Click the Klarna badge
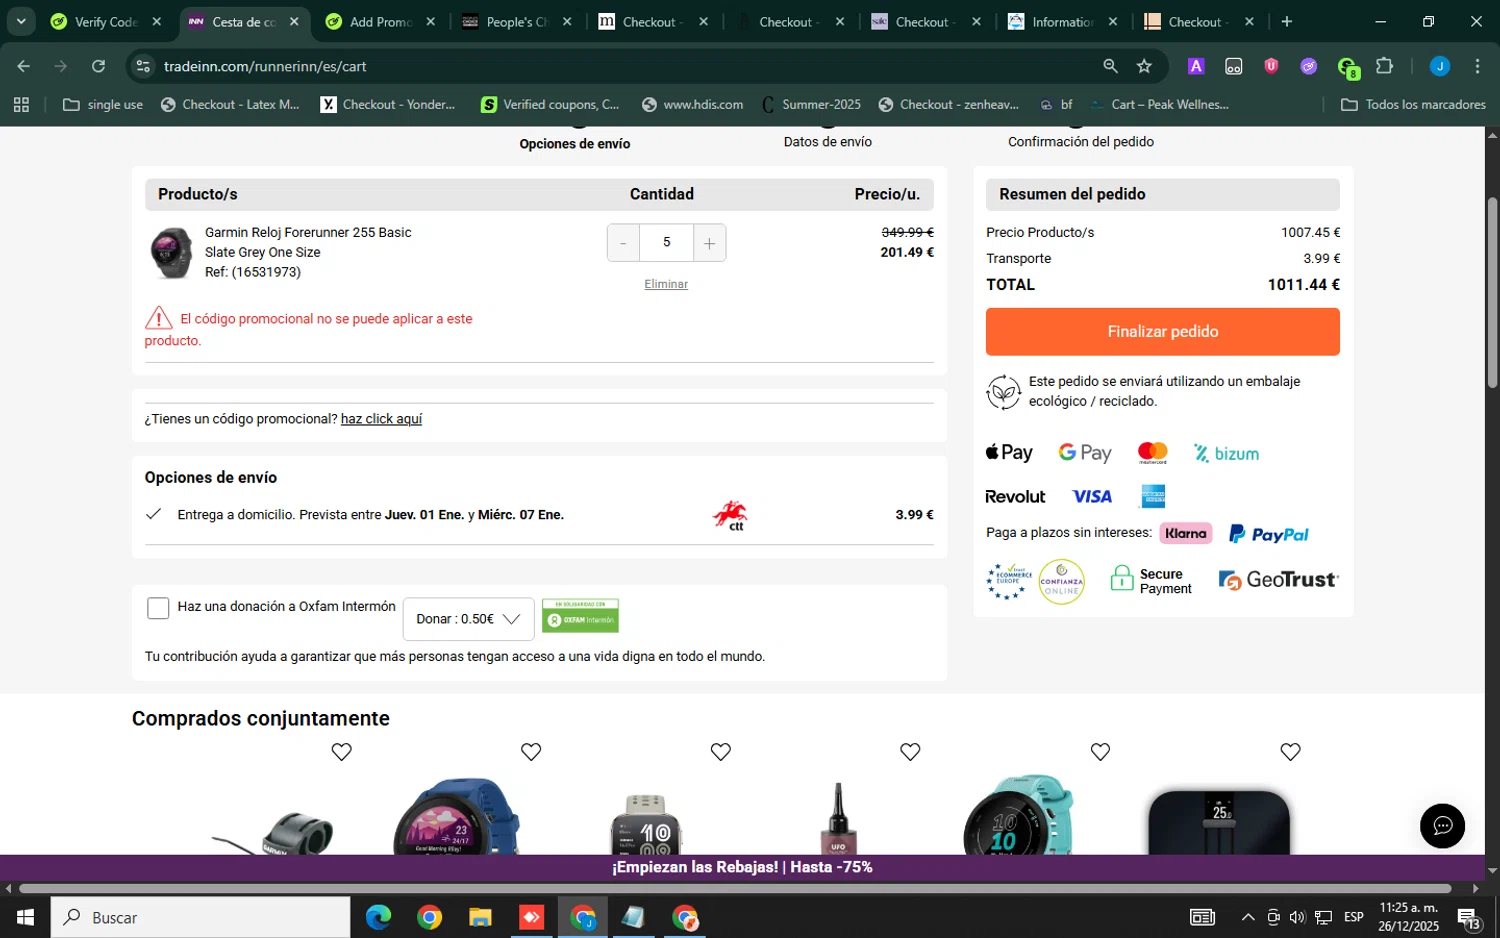Screen dimensions: 1500x938 [x=1186, y=533]
